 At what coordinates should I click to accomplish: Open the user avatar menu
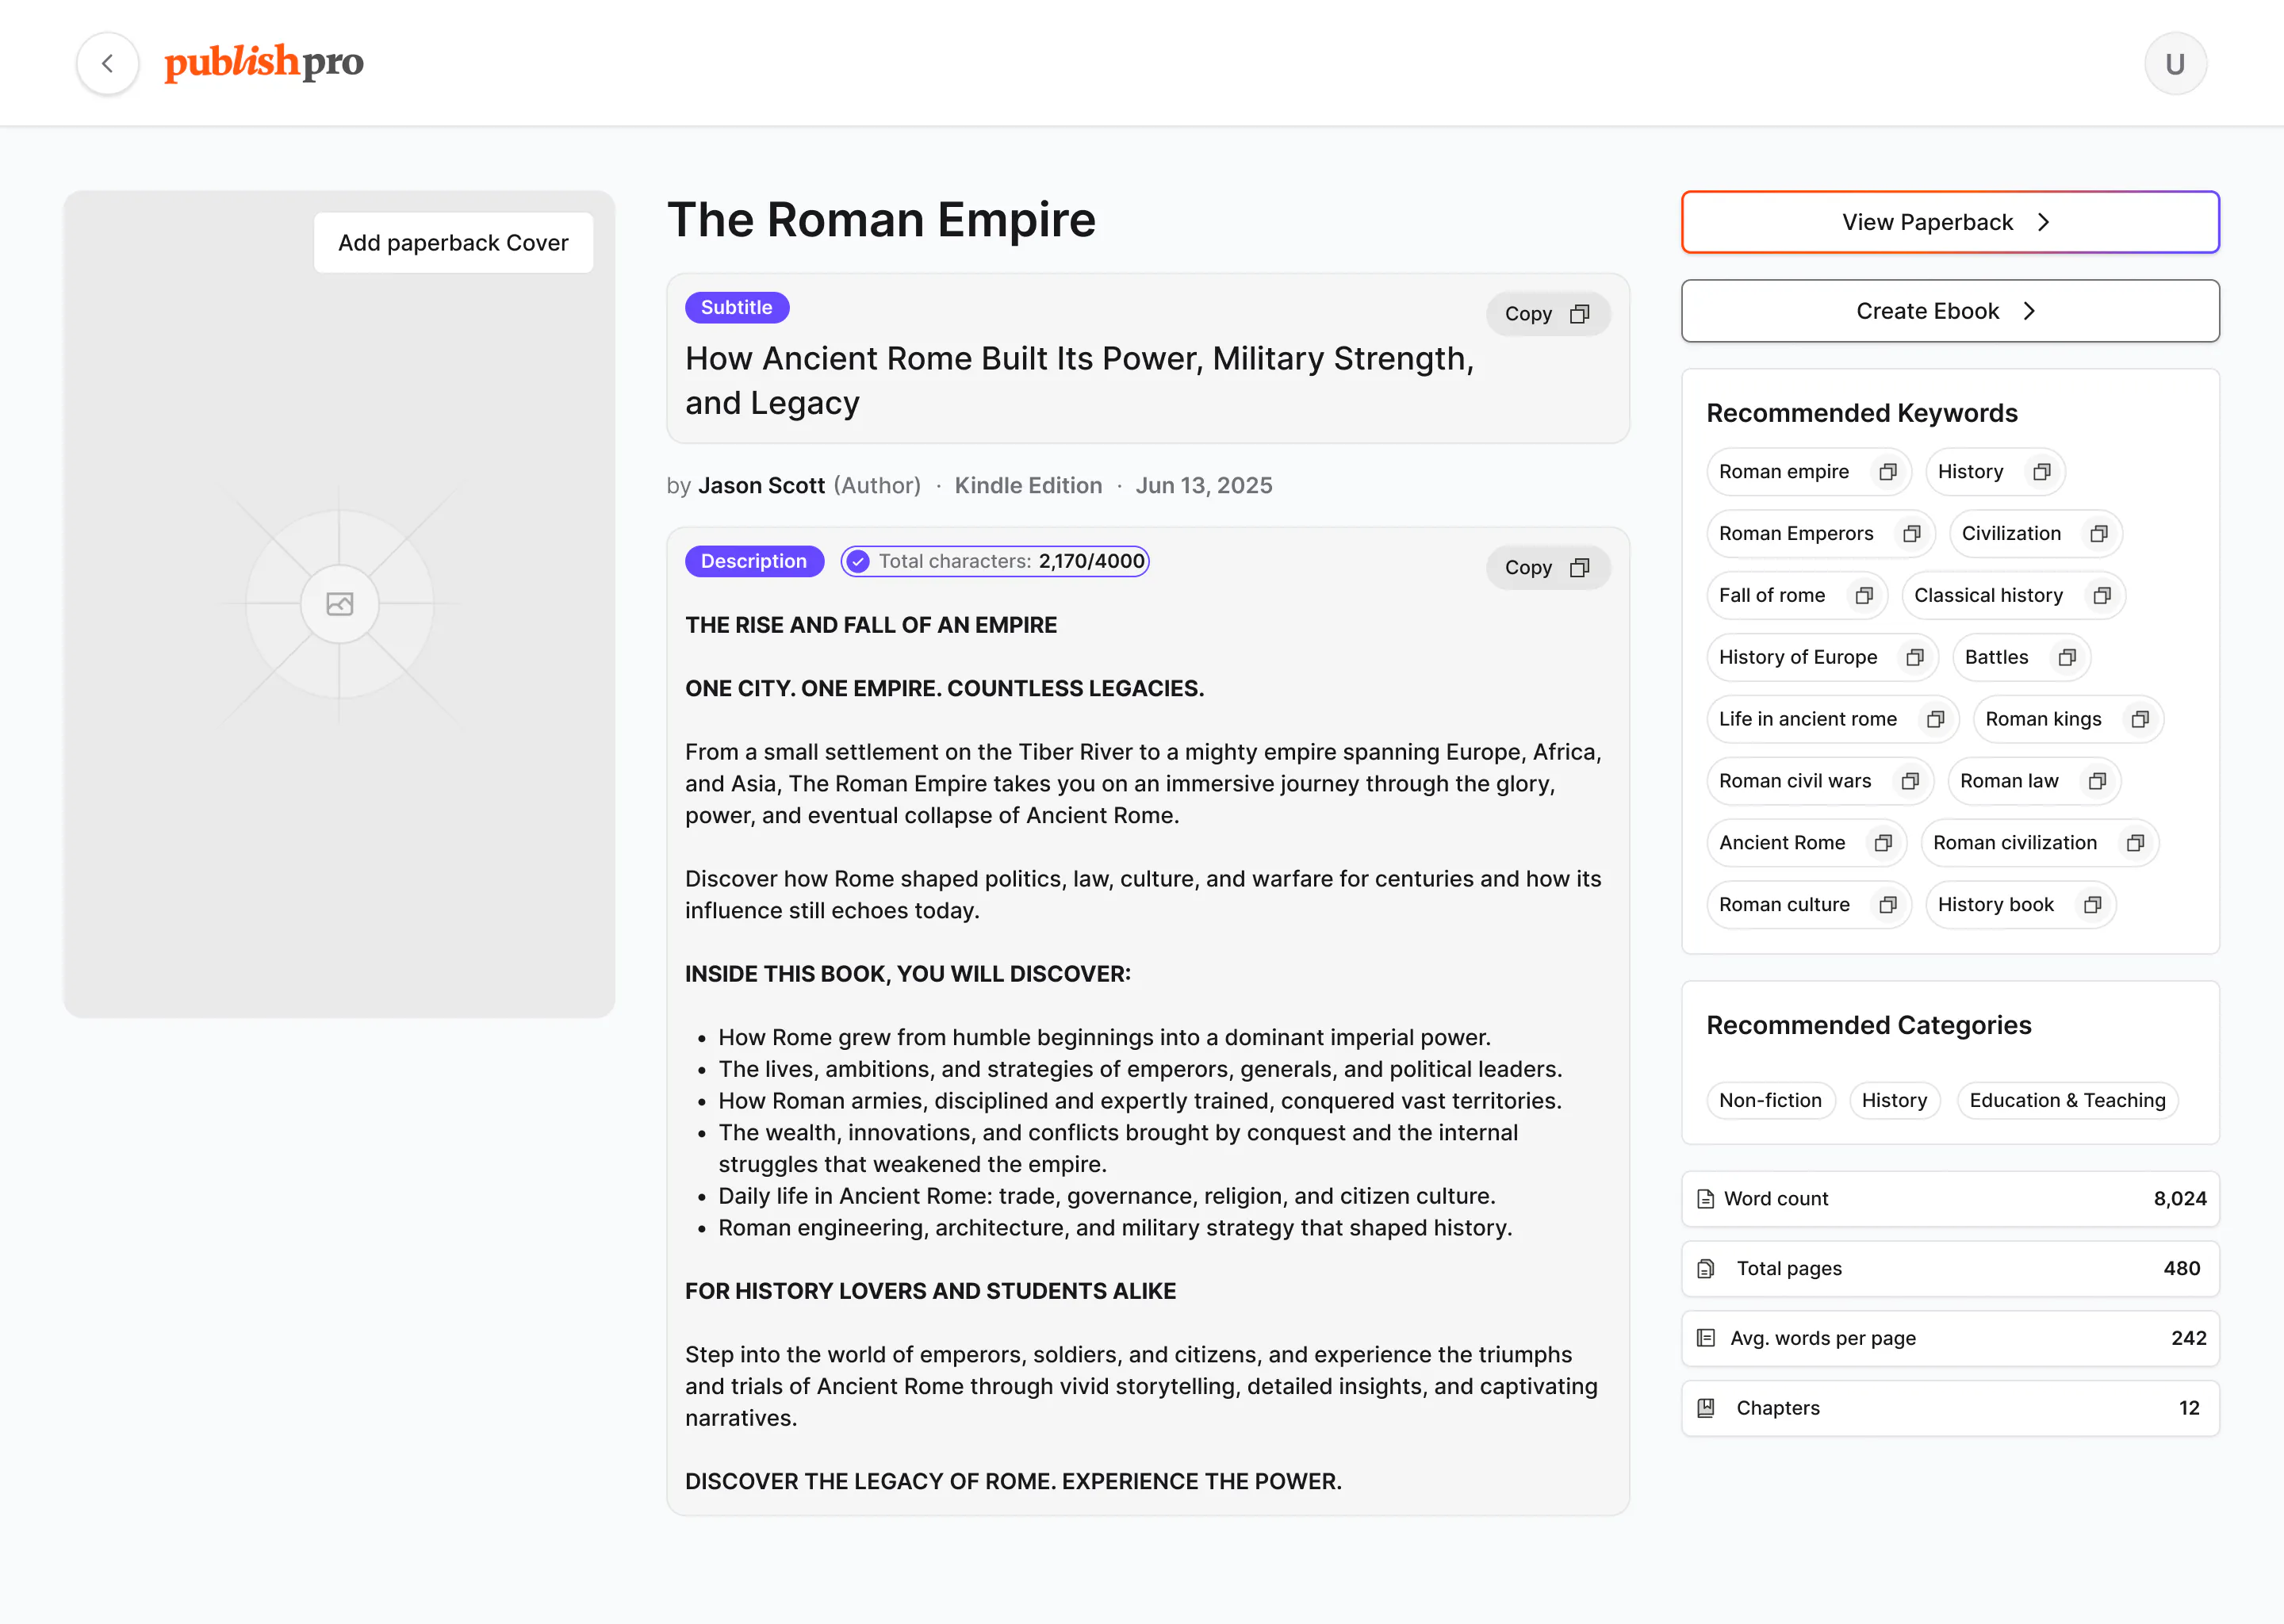pos(2174,64)
